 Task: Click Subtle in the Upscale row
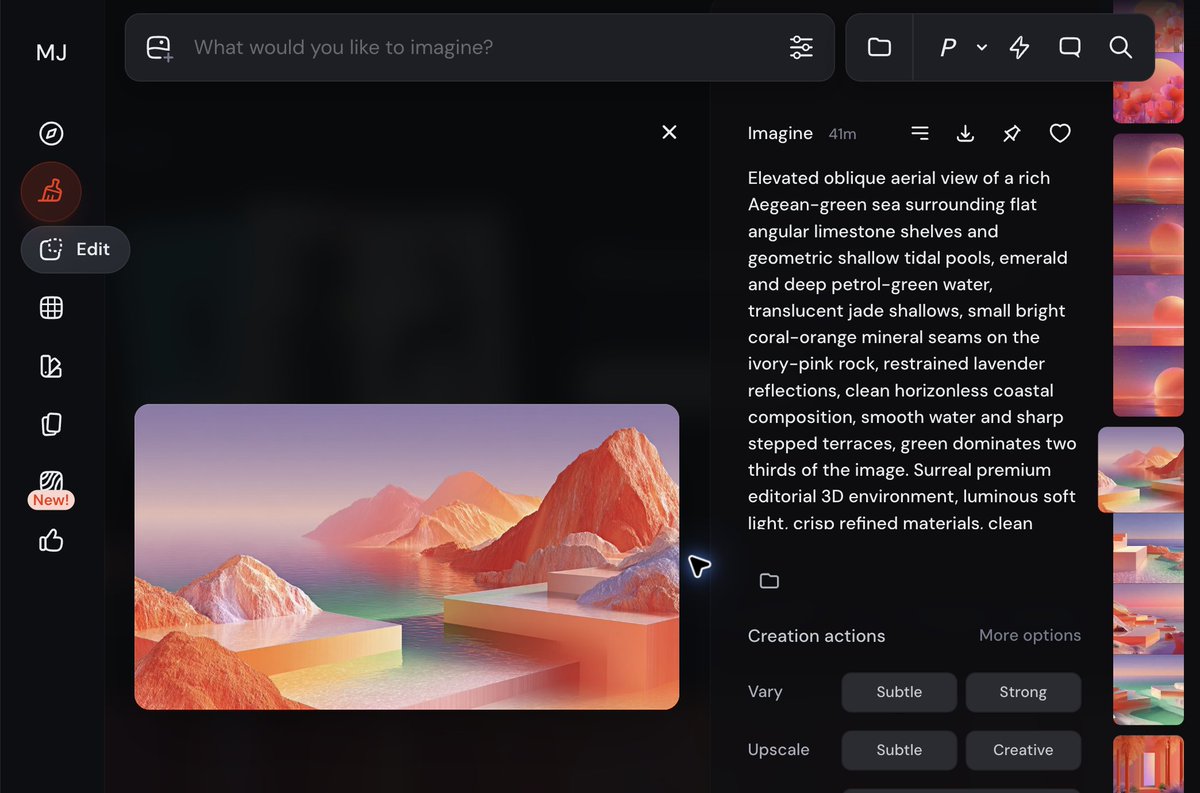[x=899, y=750]
